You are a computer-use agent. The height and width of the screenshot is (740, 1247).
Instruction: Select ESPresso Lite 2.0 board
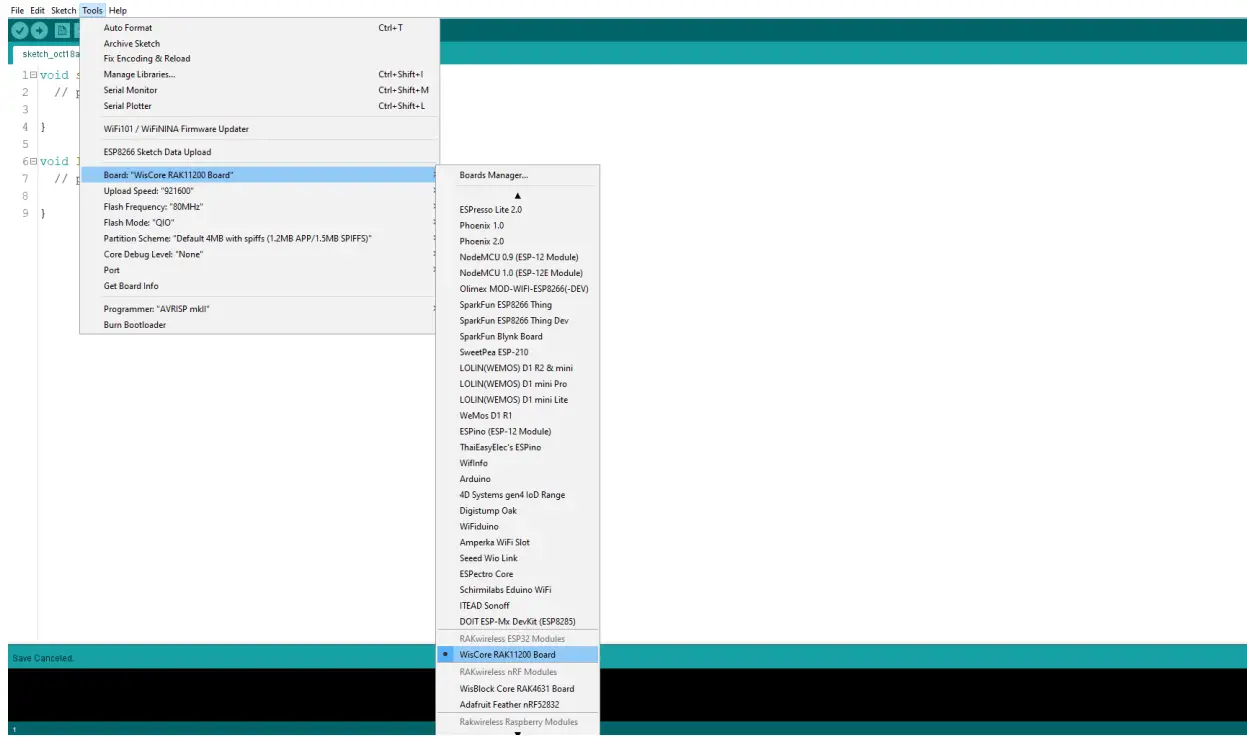[x=518, y=210]
